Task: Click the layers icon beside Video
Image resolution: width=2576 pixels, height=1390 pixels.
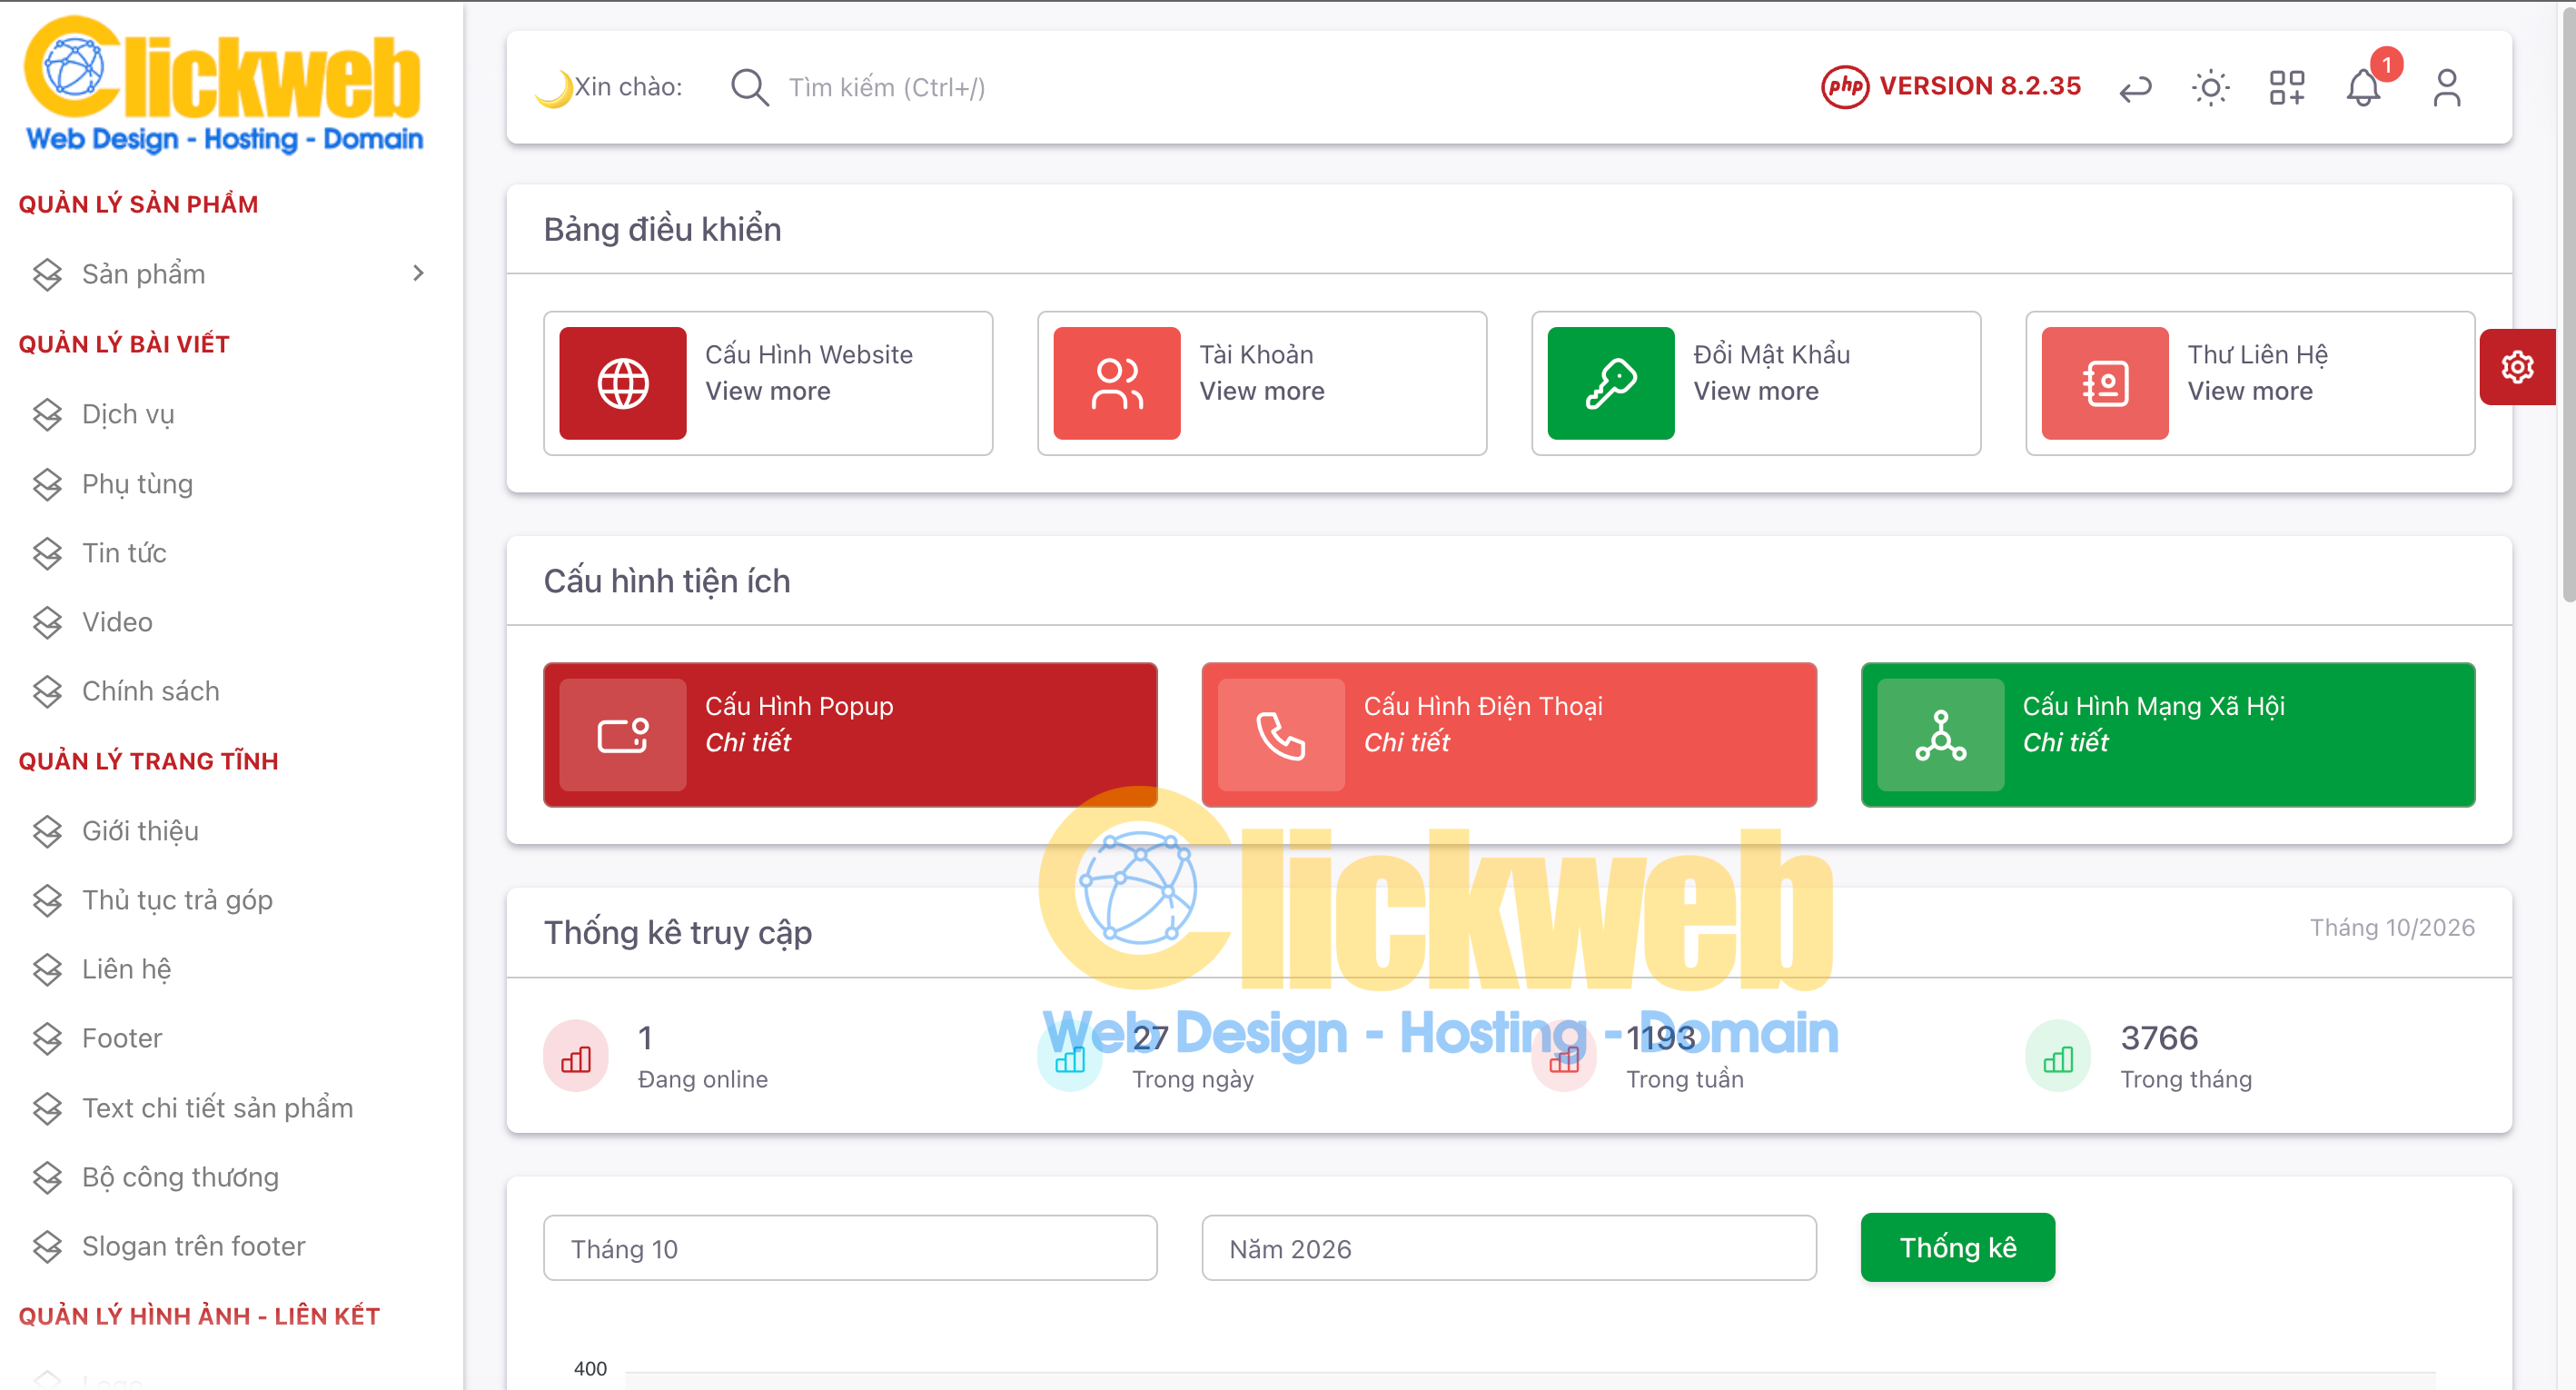Action: 47,622
